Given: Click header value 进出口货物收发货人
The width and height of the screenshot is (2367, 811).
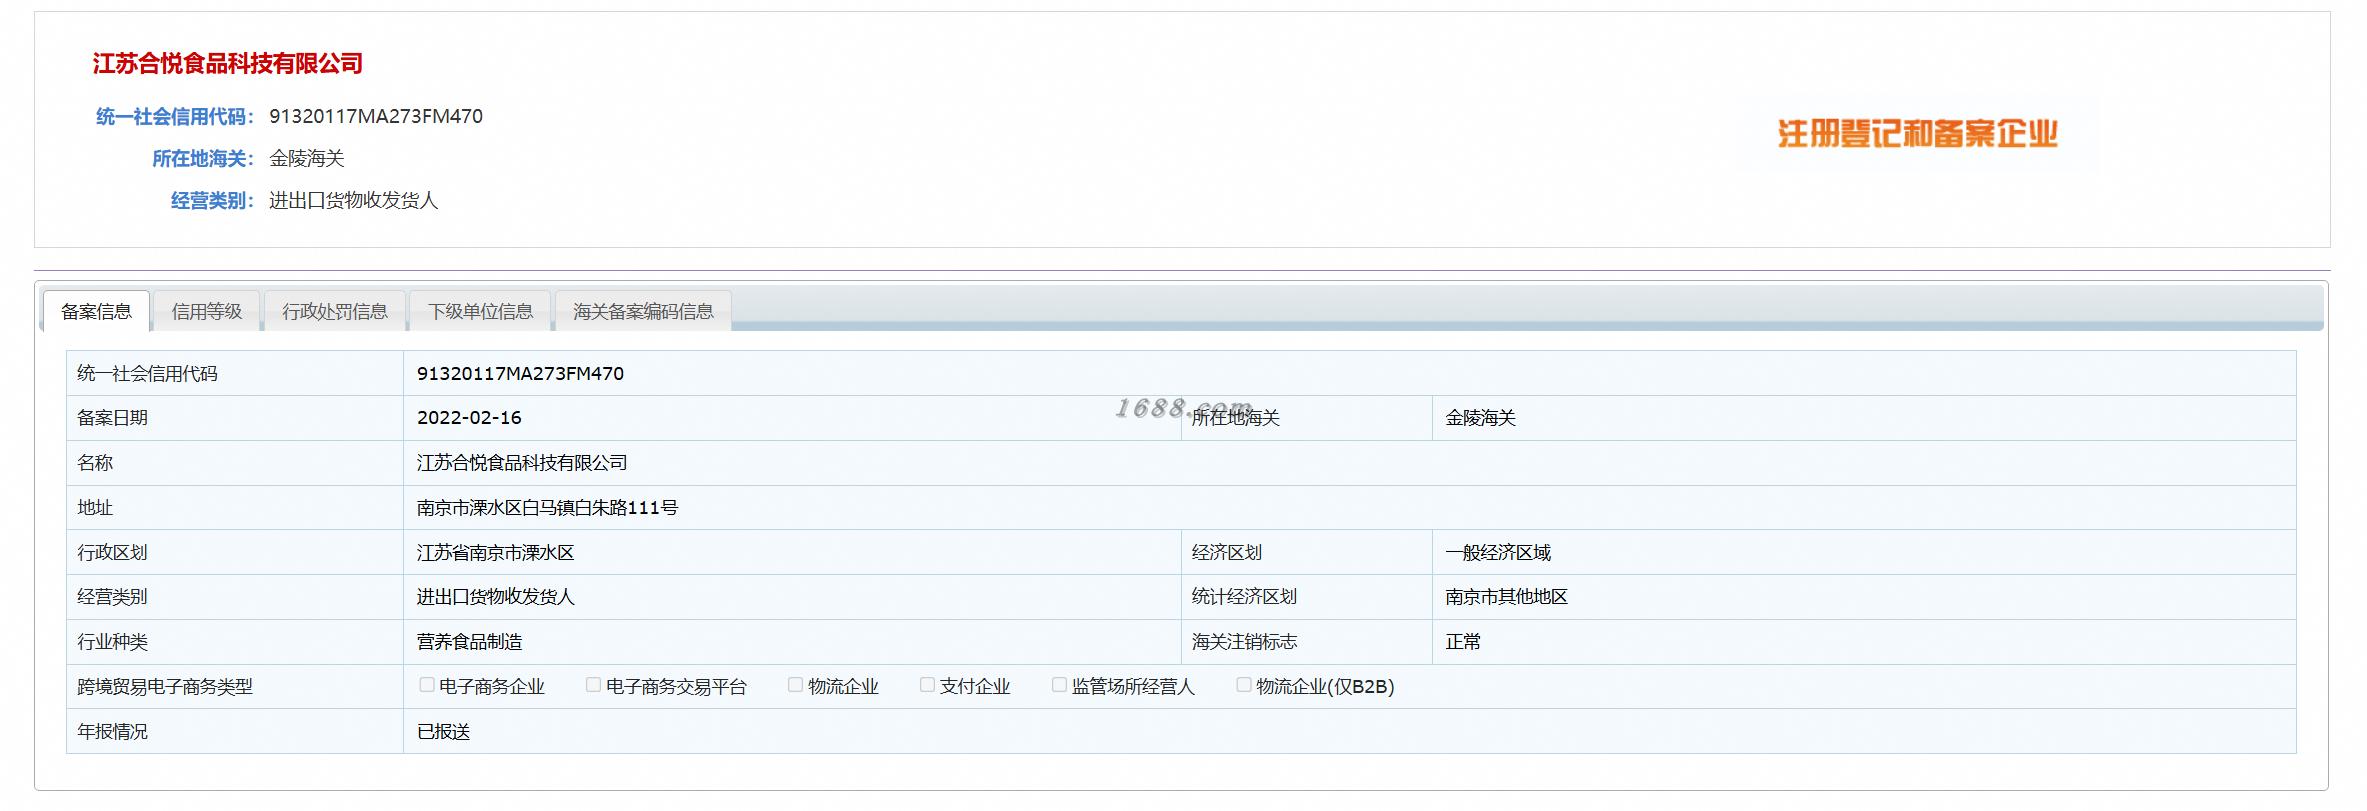Looking at the screenshot, I should point(354,200).
